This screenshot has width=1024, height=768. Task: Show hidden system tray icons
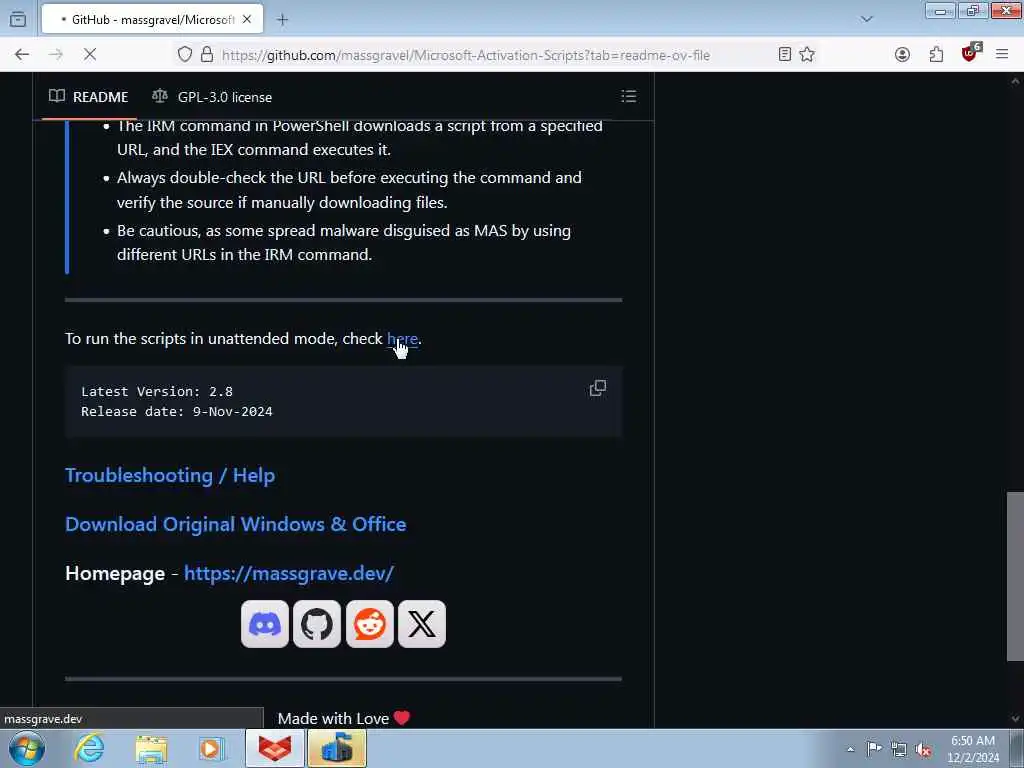click(x=850, y=749)
